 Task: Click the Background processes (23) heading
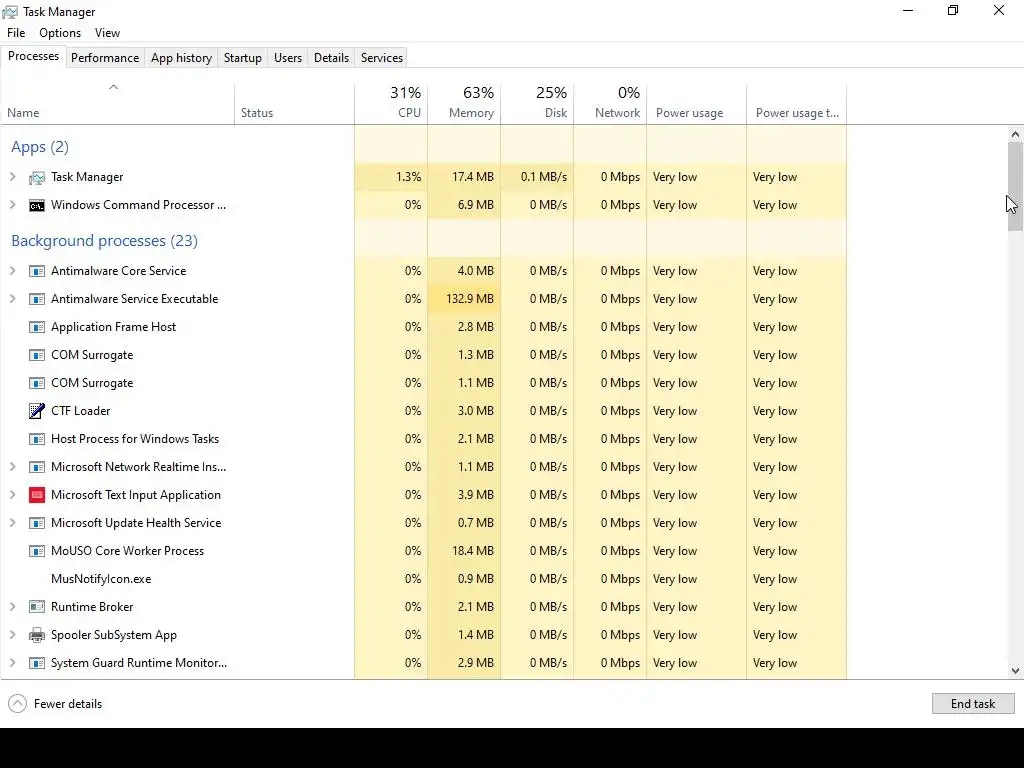click(104, 241)
